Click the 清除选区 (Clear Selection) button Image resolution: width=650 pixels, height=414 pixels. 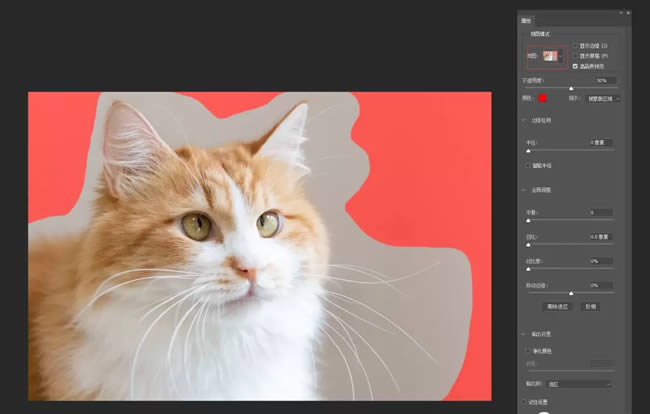pos(557,306)
